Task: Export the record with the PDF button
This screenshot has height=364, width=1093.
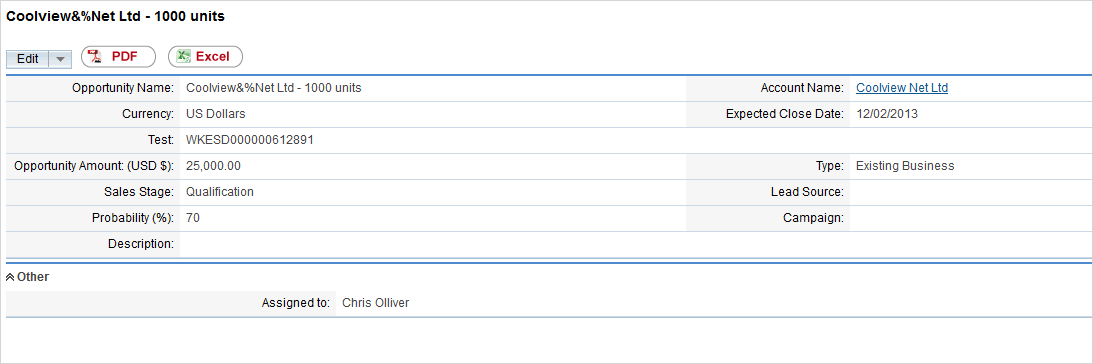Action: [119, 57]
